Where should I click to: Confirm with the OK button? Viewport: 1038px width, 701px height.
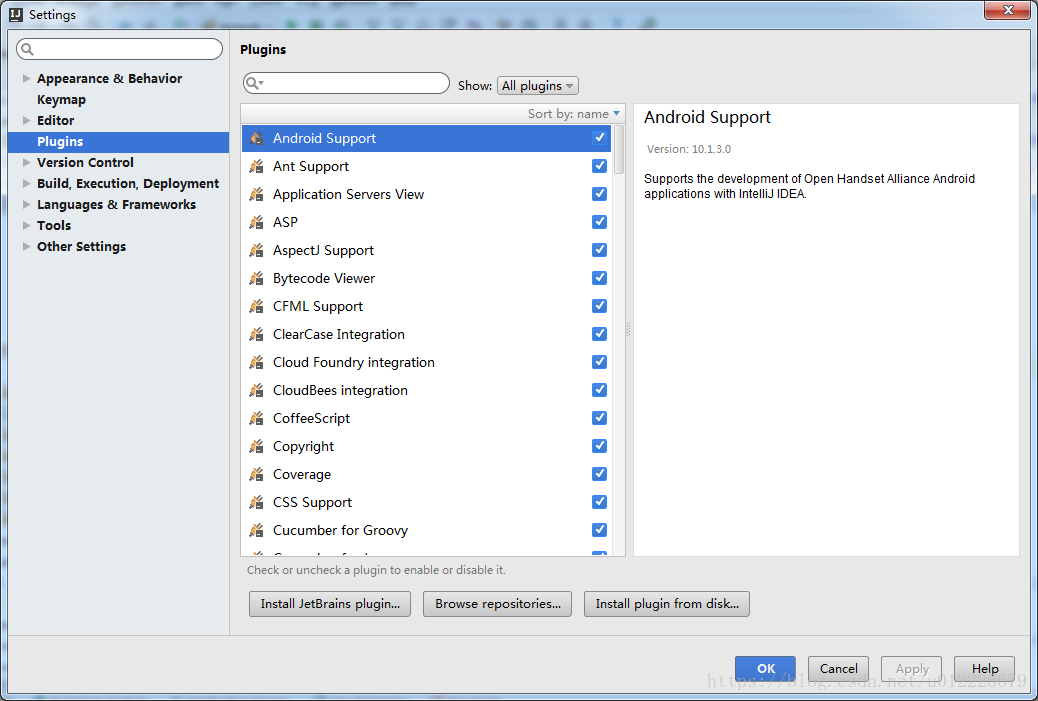tap(765, 669)
